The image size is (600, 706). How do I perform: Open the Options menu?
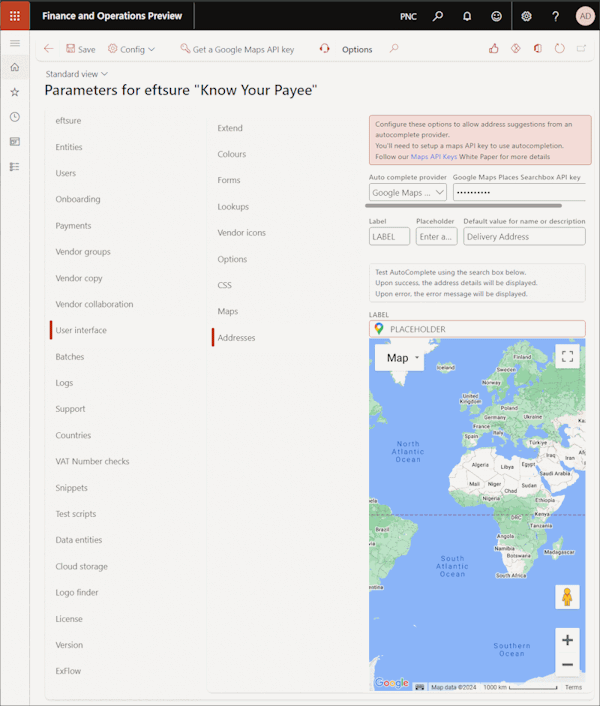[357, 50]
